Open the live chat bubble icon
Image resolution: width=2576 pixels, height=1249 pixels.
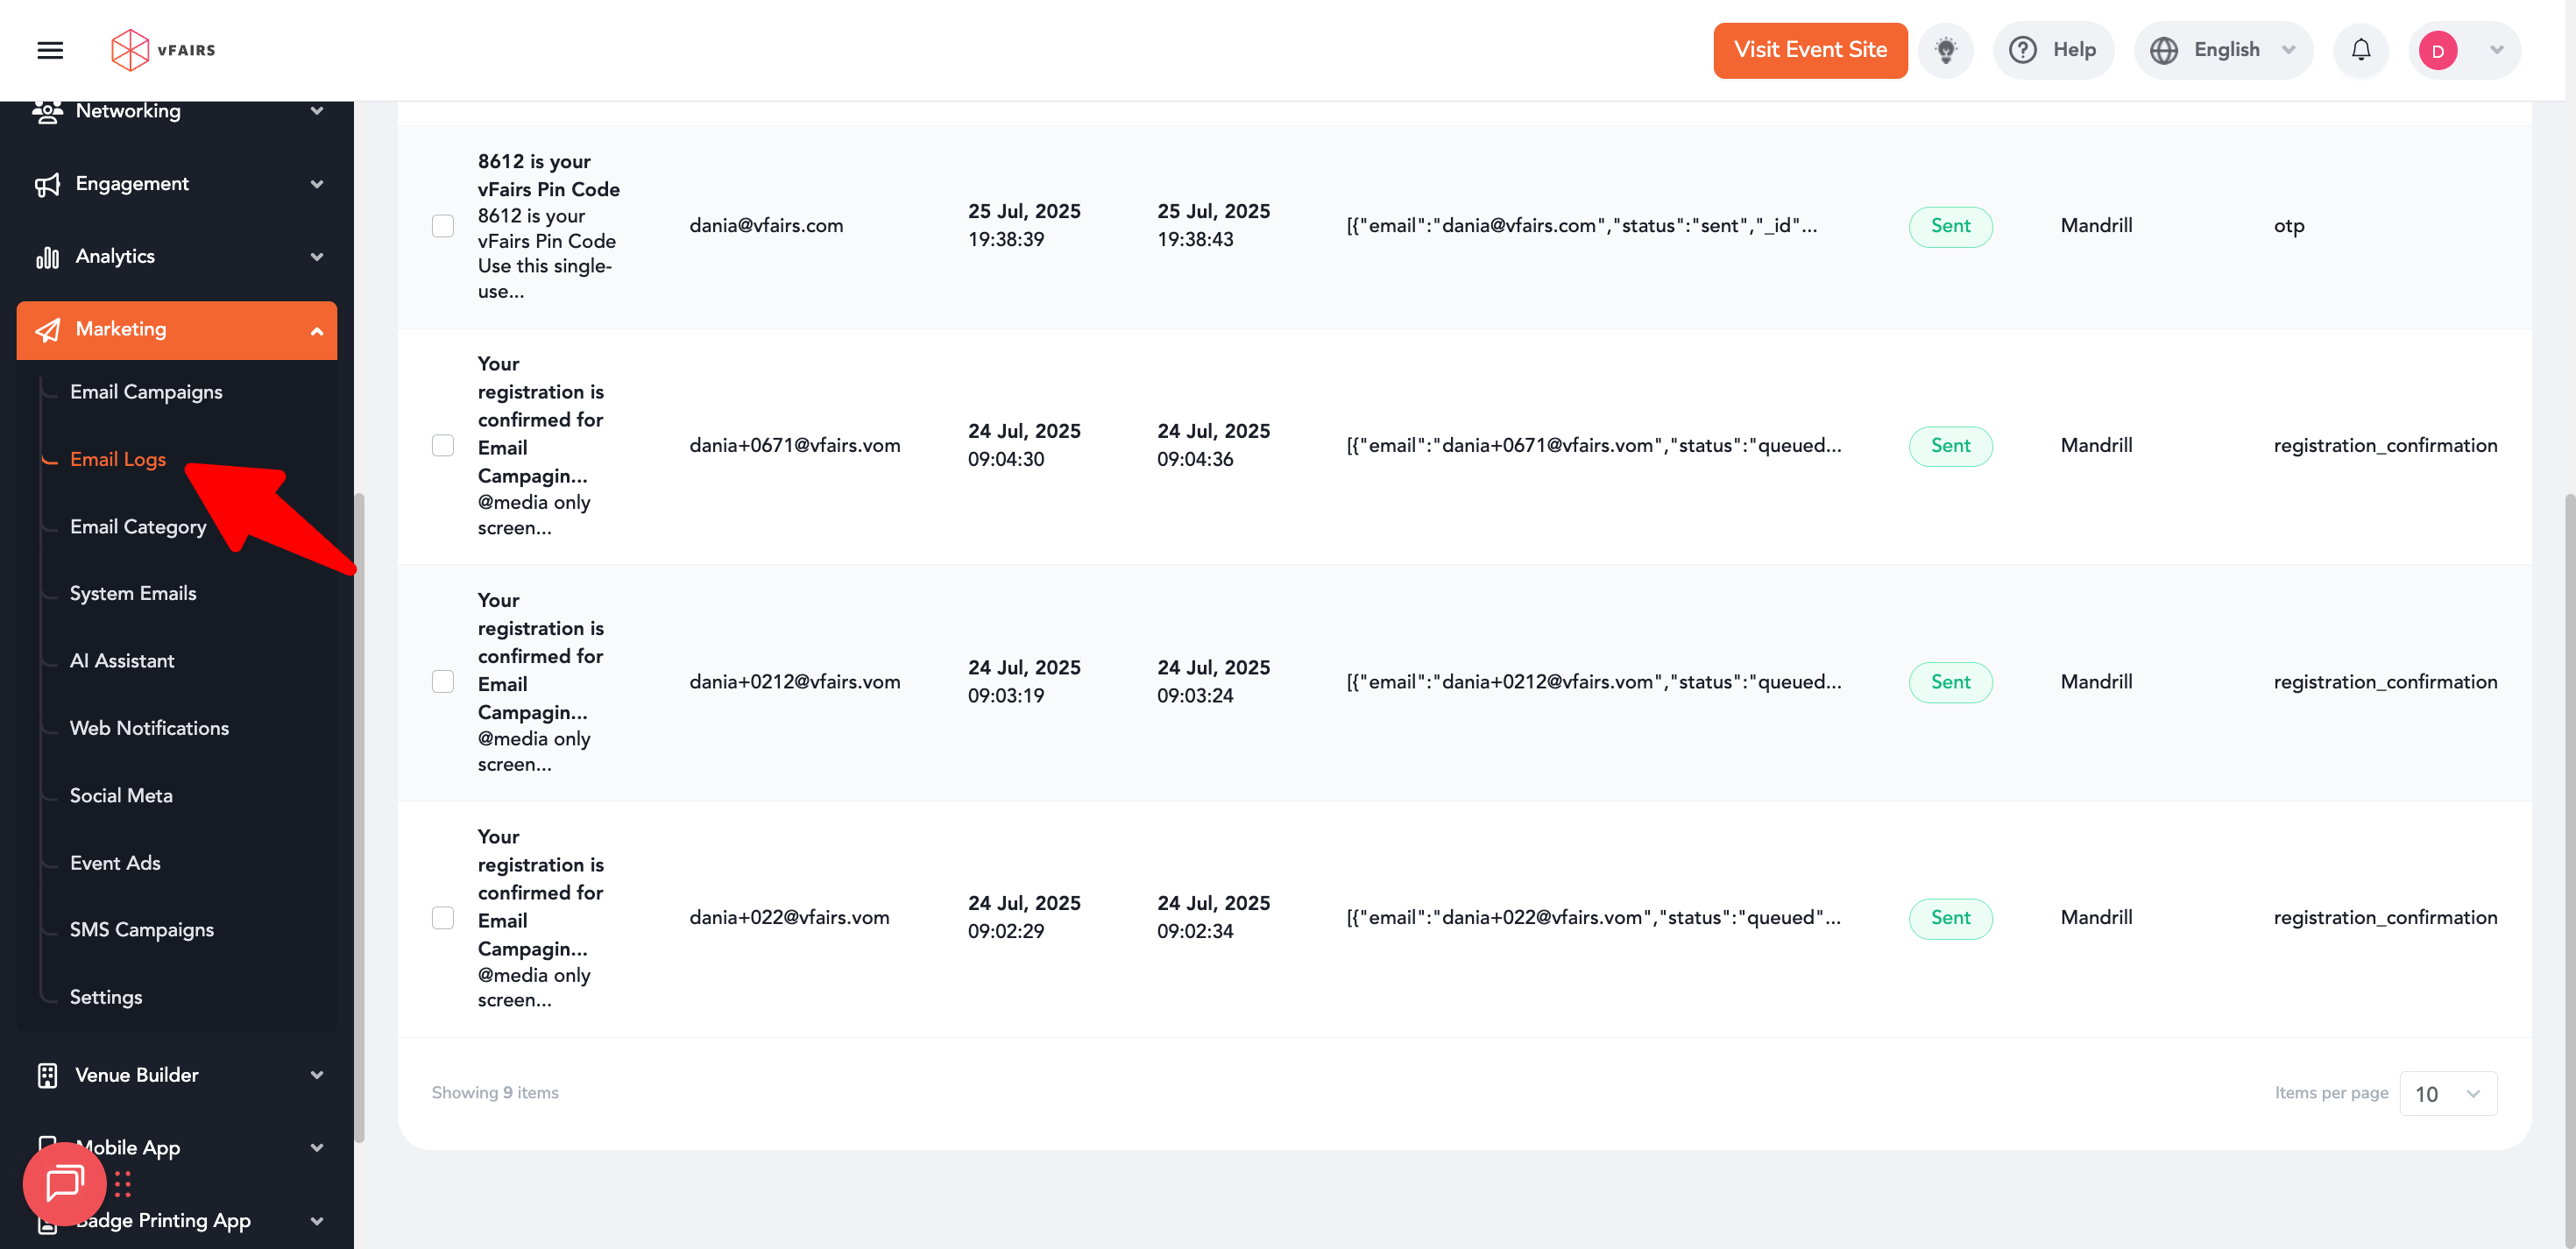coord(65,1183)
